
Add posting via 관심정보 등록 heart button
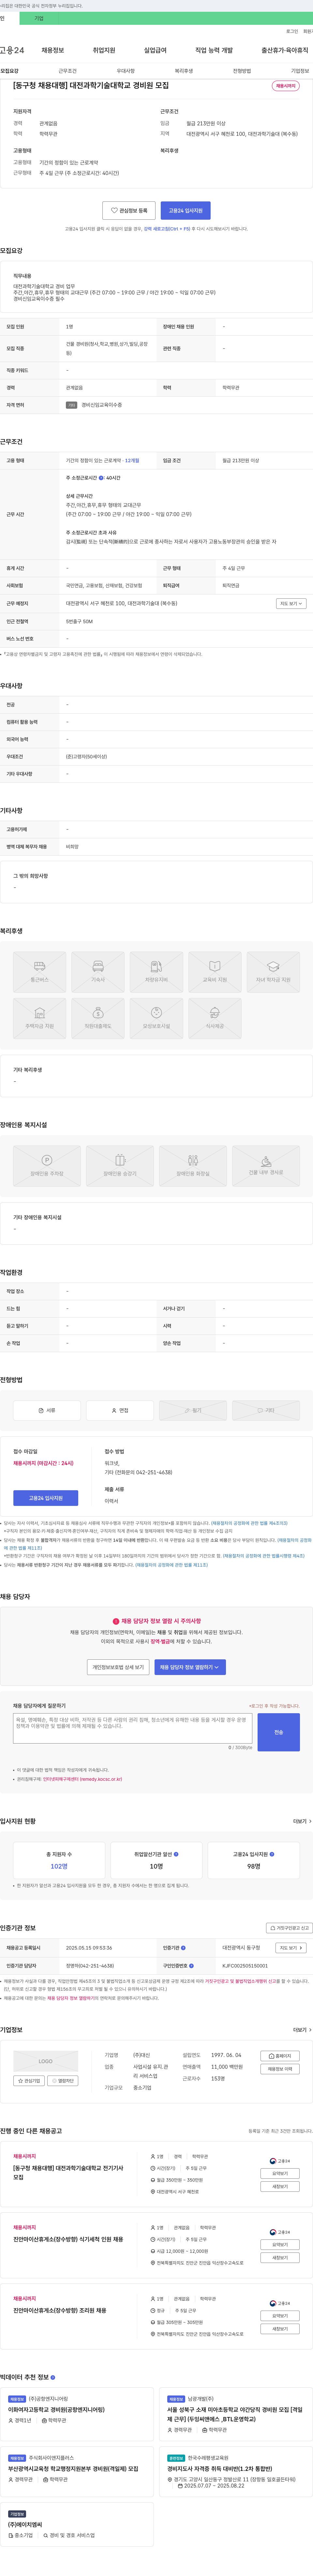click(129, 211)
